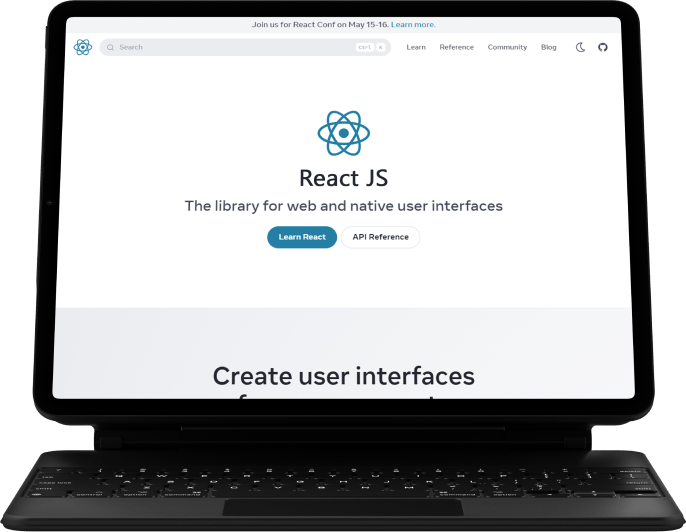Click the large React atom logo
This screenshot has width=686, height=532.
(x=343, y=133)
